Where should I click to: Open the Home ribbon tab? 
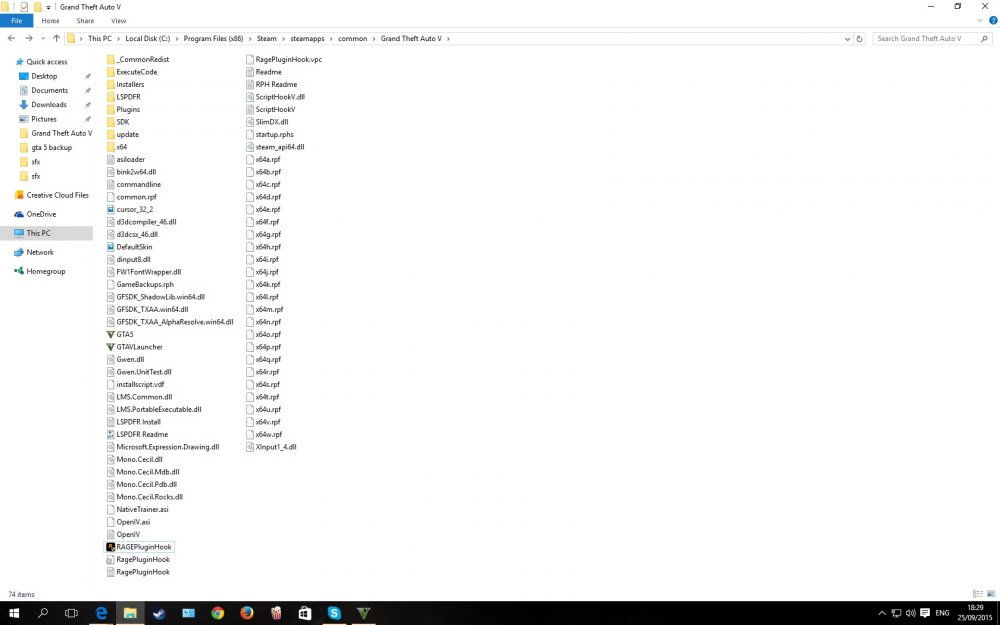click(x=50, y=21)
